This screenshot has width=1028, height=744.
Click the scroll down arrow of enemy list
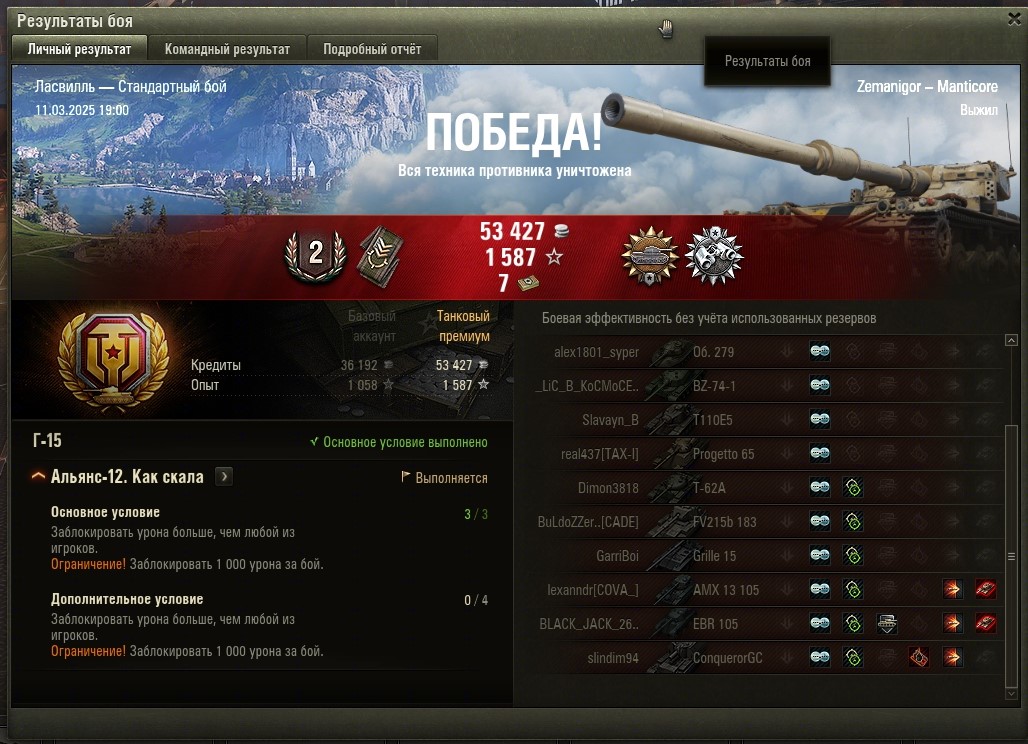coord(1011,694)
